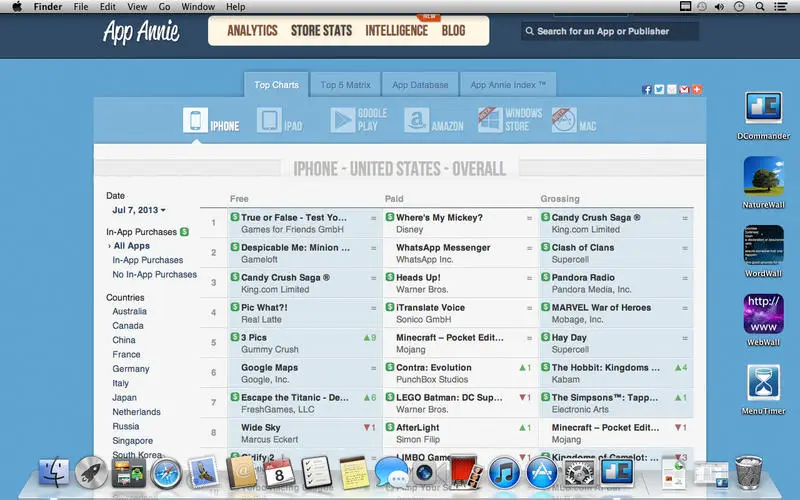Open the Apple menu
Screen dimensions: 800x500
point(16,7)
